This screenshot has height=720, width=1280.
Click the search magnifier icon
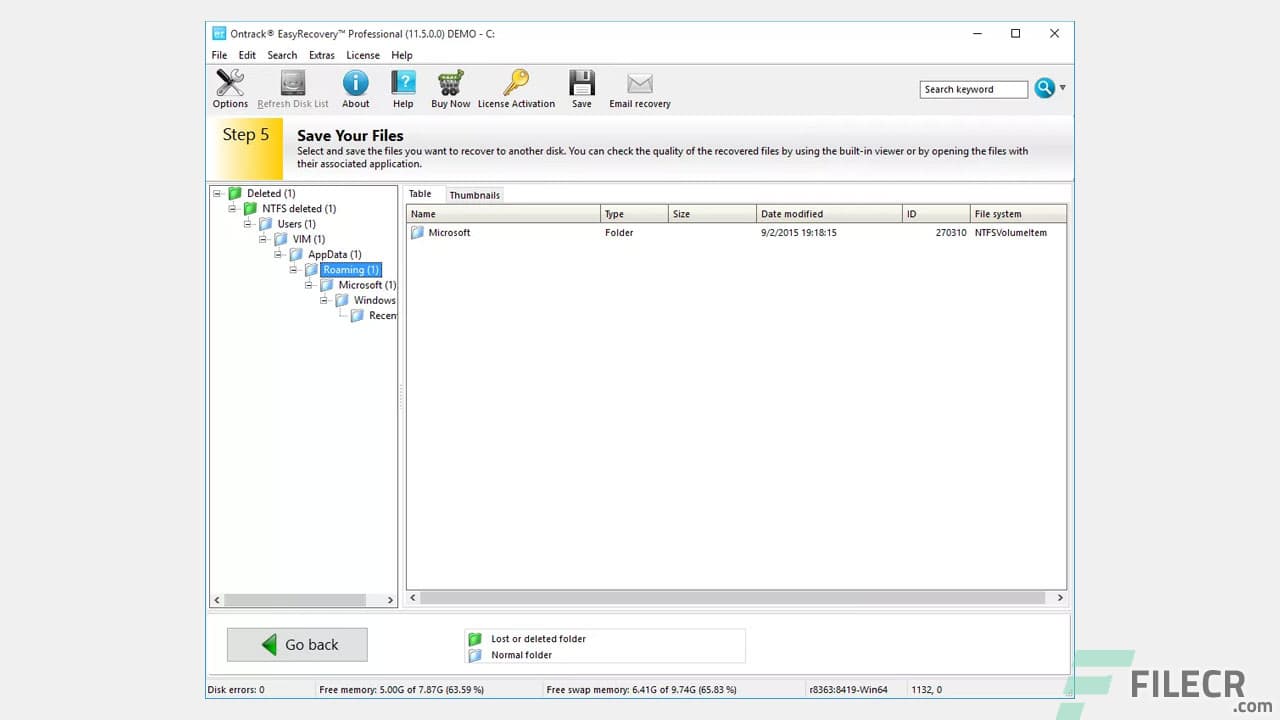click(1043, 88)
